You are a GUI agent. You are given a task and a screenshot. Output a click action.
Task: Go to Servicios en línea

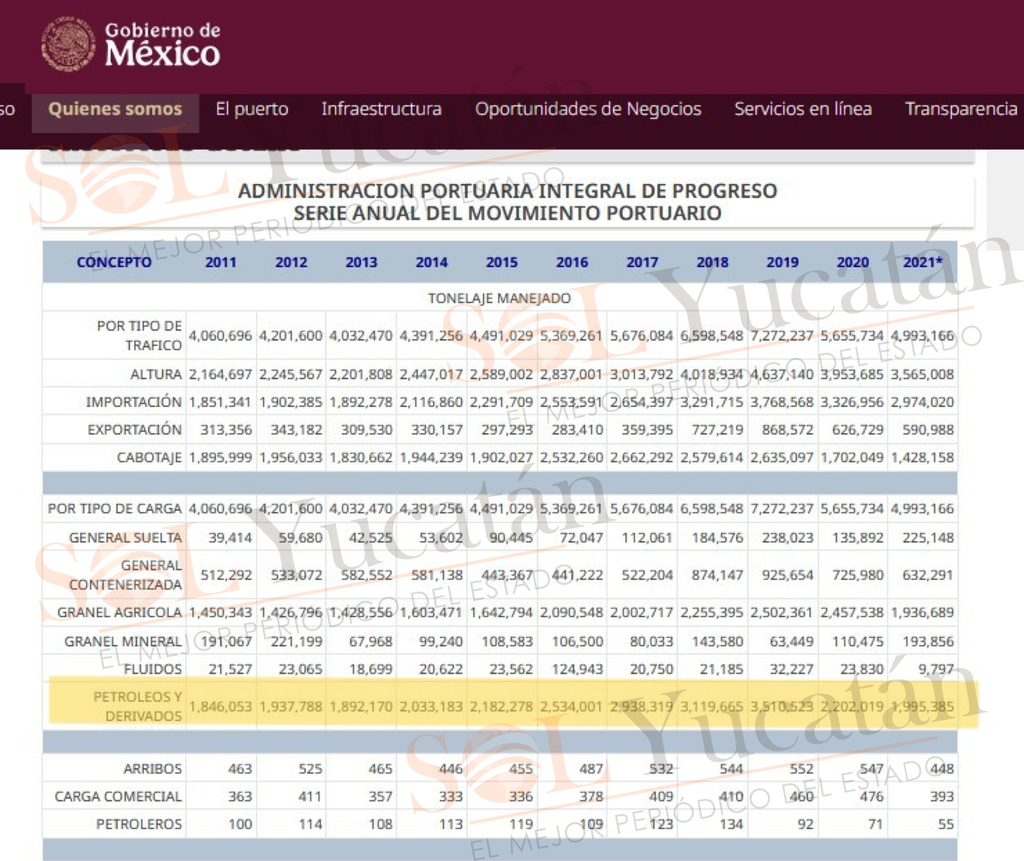pos(803,109)
